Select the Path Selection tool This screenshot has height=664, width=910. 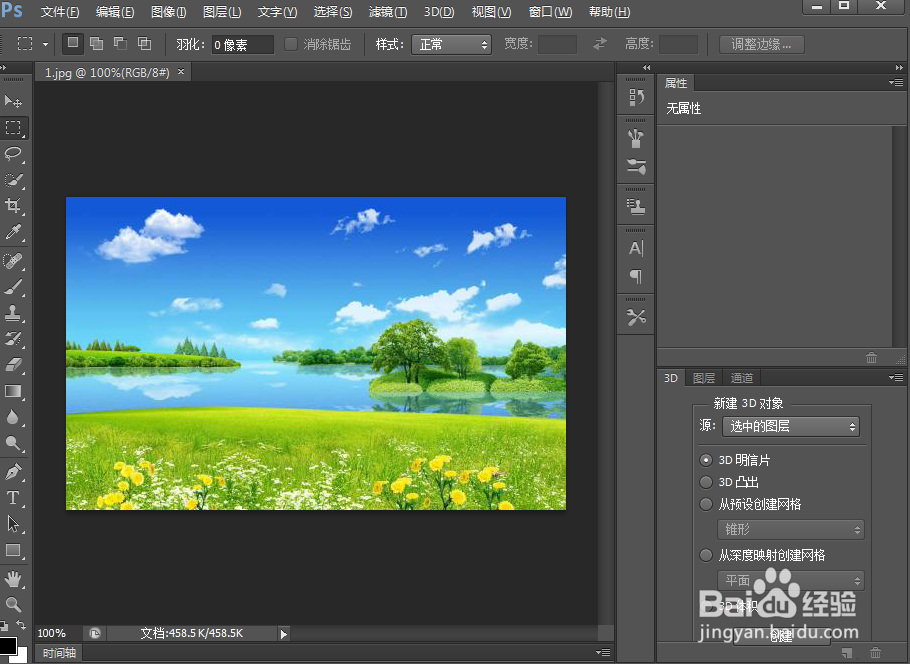(13, 524)
